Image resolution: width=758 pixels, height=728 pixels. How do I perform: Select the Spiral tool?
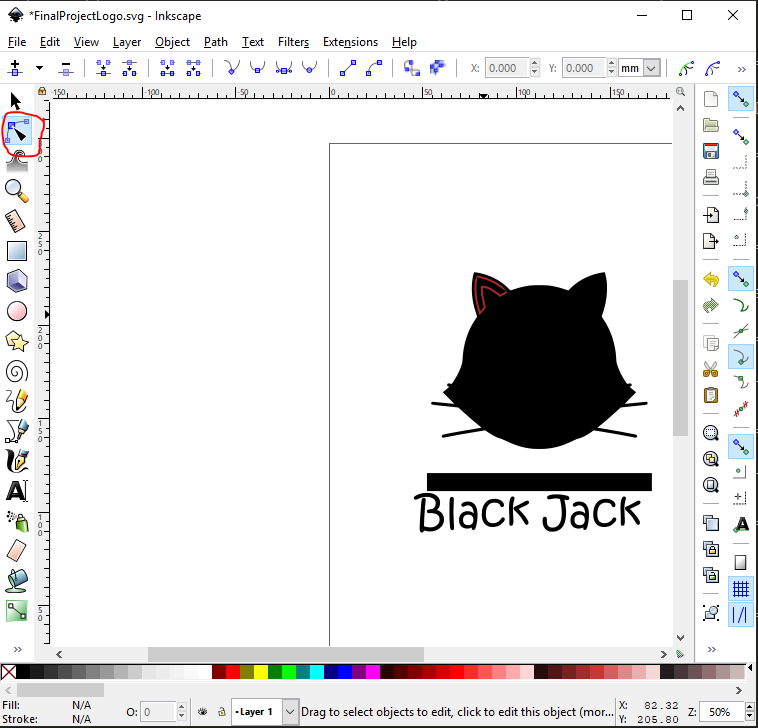point(17,372)
